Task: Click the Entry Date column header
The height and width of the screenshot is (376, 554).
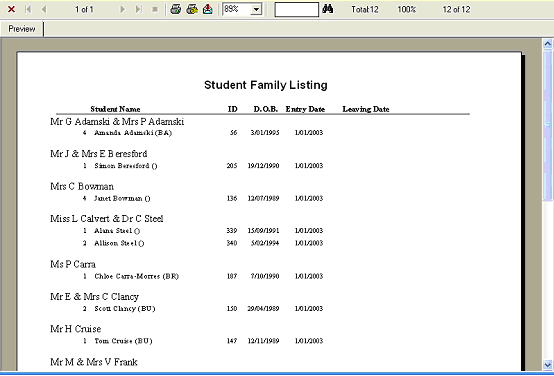Action: [305, 109]
